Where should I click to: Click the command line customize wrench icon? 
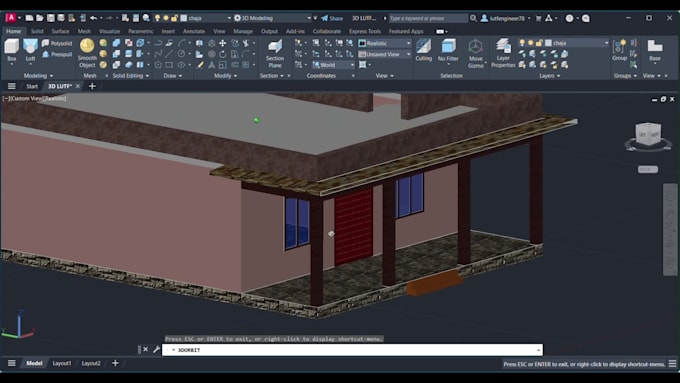coord(157,350)
